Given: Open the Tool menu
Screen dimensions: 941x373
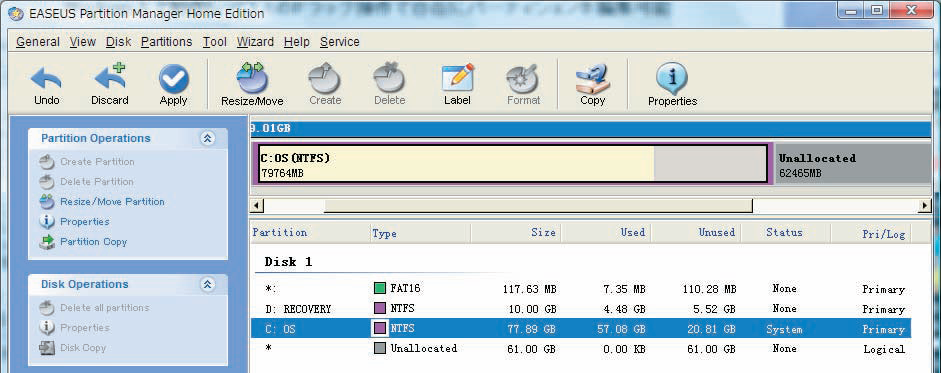Looking at the screenshot, I should [214, 42].
